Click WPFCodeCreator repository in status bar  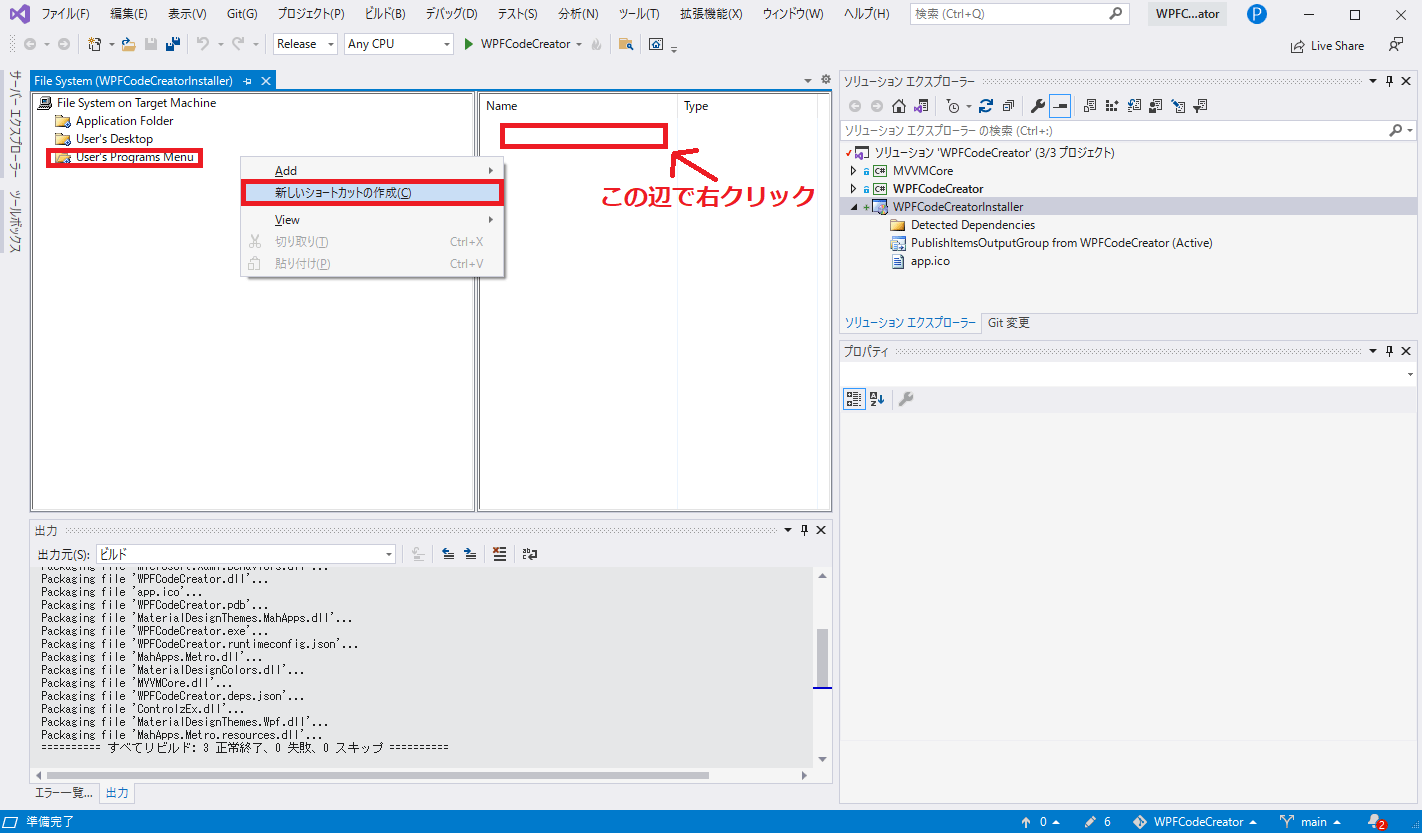click(1194, 822)
